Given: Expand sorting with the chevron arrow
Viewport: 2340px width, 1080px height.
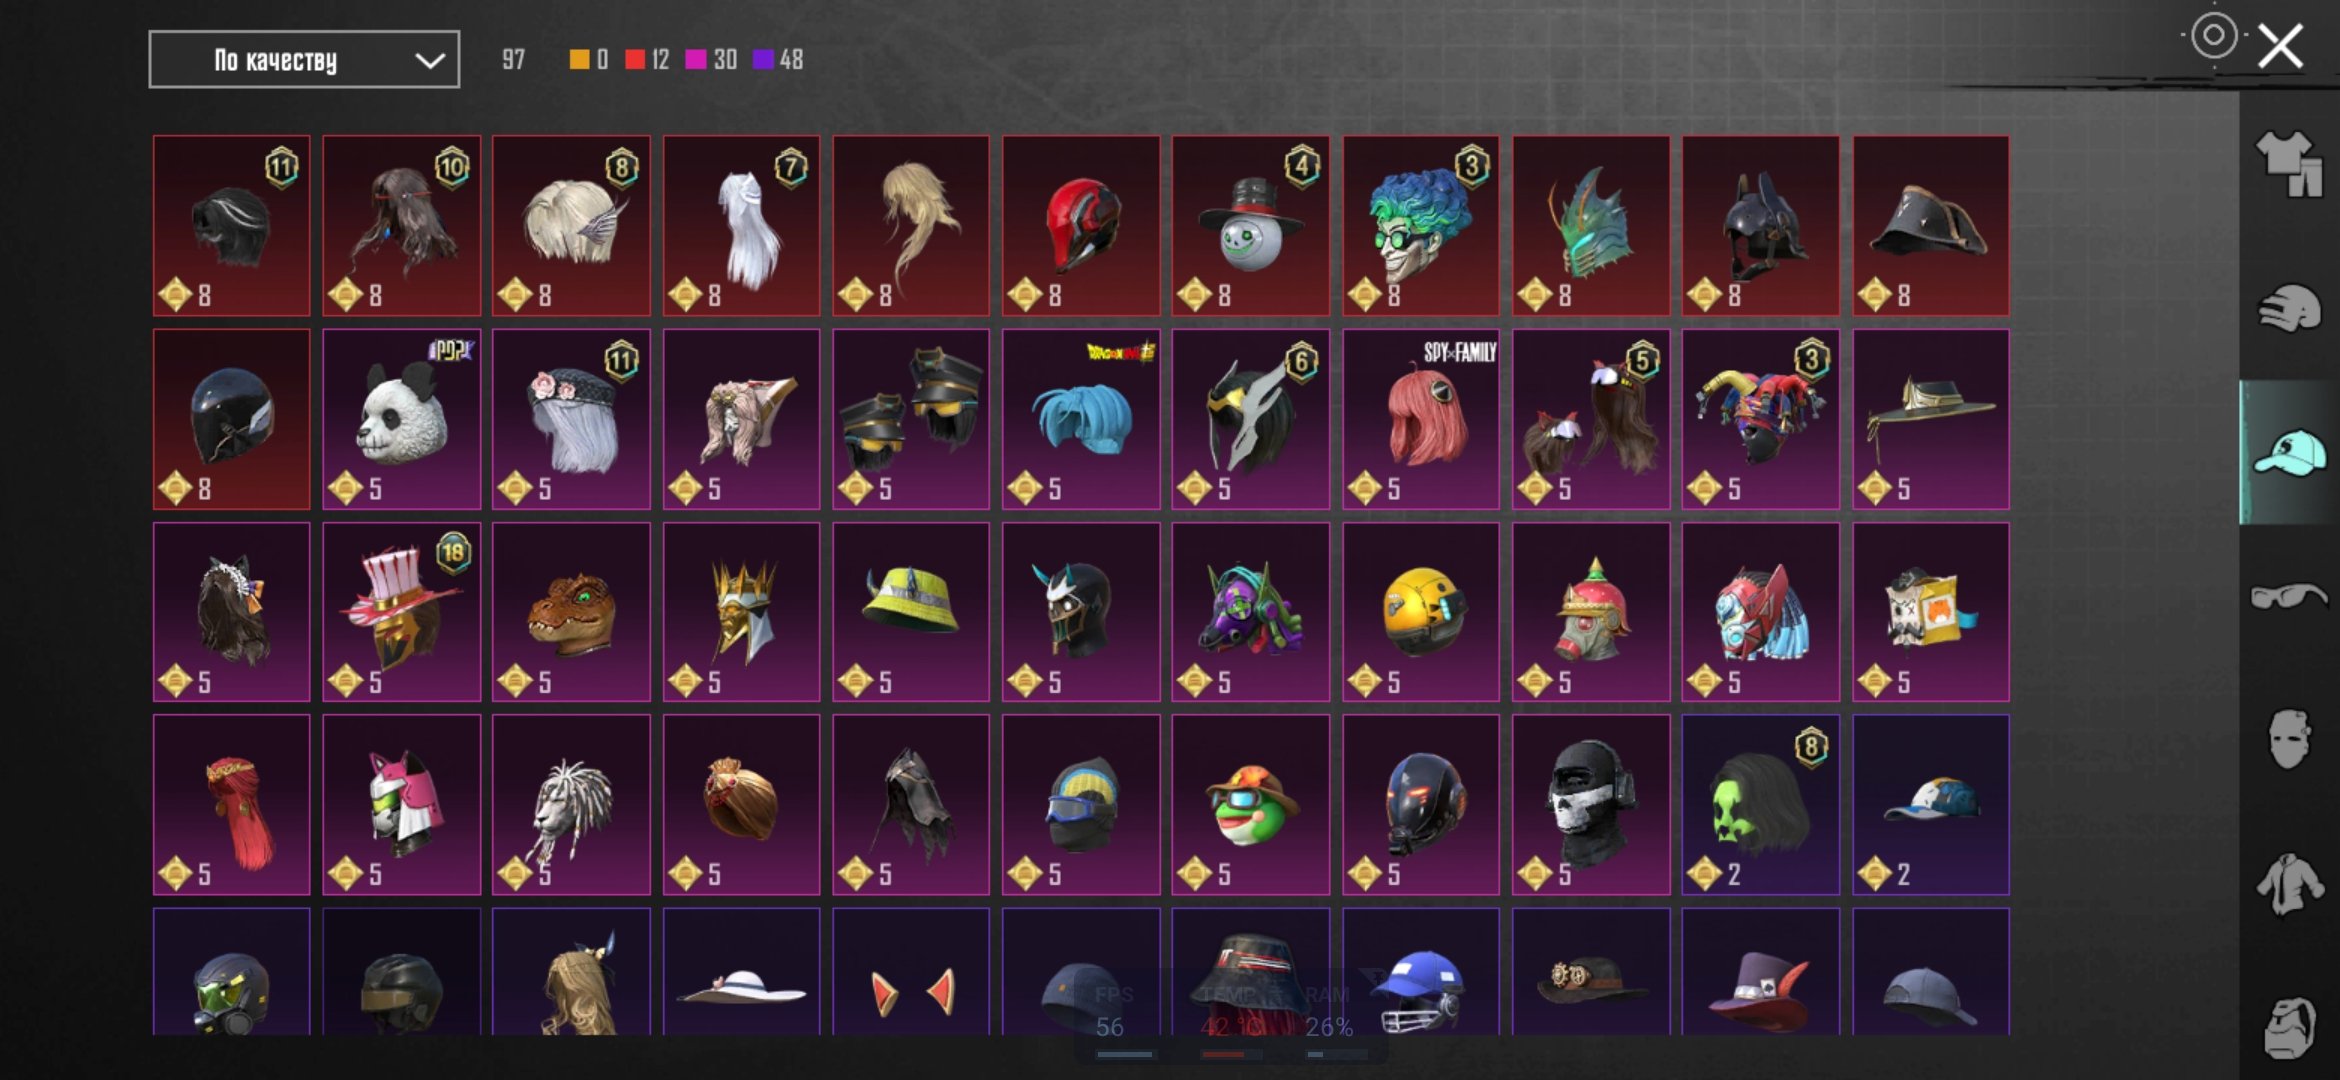Looking at the screenshot, I should [430, 60].
